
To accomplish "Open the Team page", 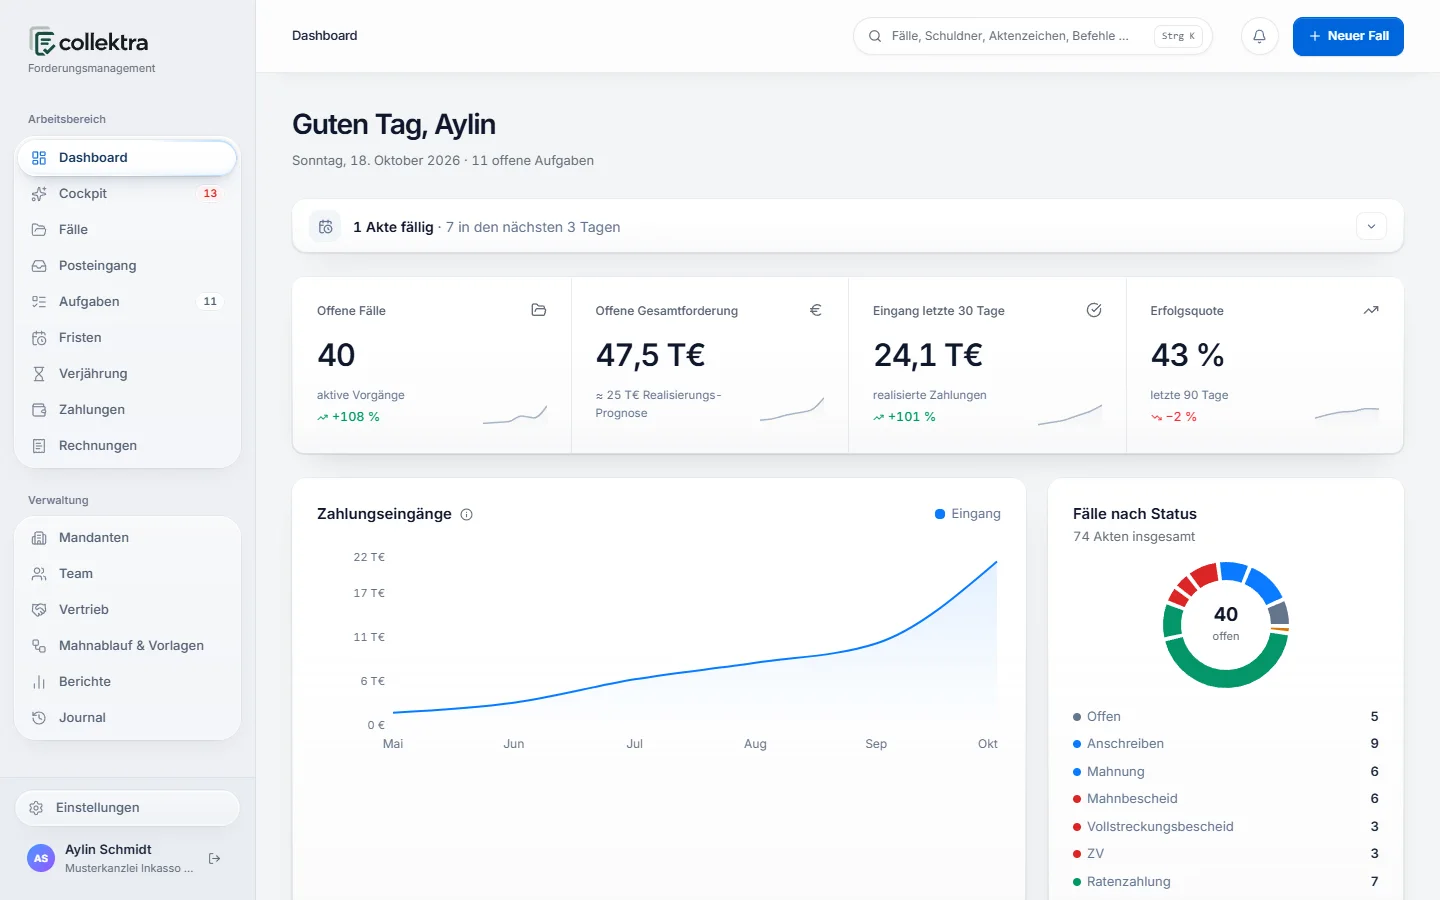I will 127,574.
